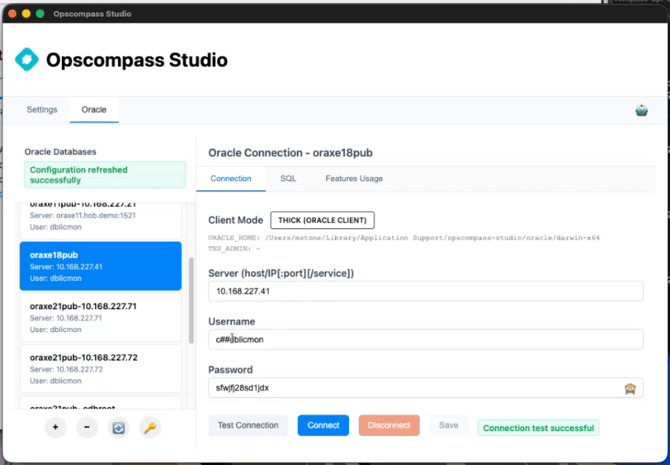The height and width of the screenshot is (465, 670).
Task: Reveal password with the monkey icon
Action: pos(631,388)
